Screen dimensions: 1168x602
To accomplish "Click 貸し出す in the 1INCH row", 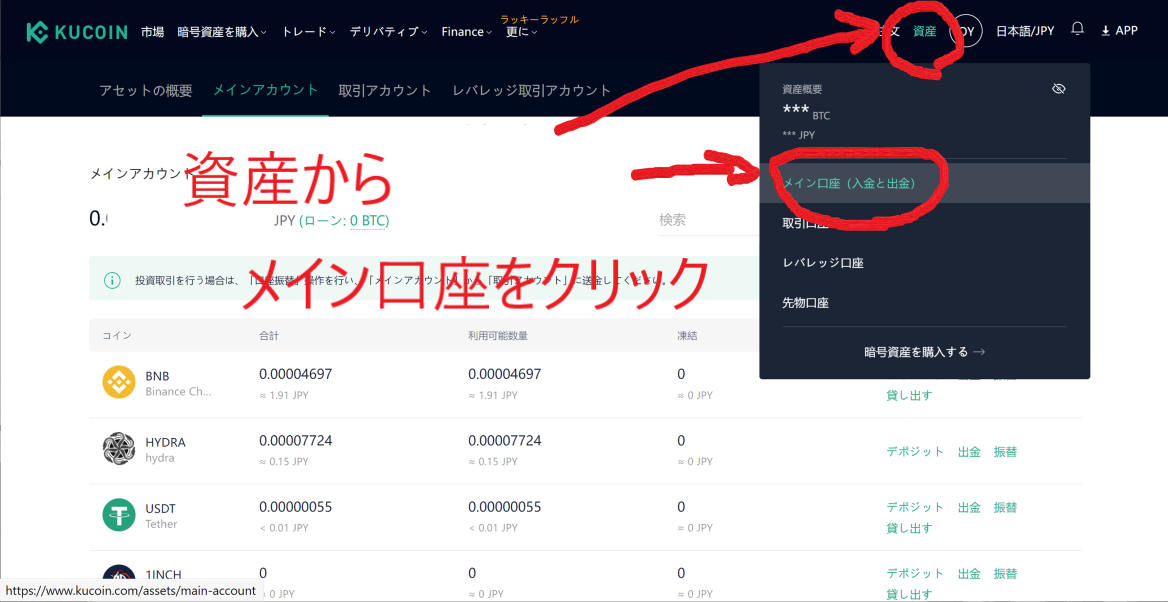I will click(909, 595).
